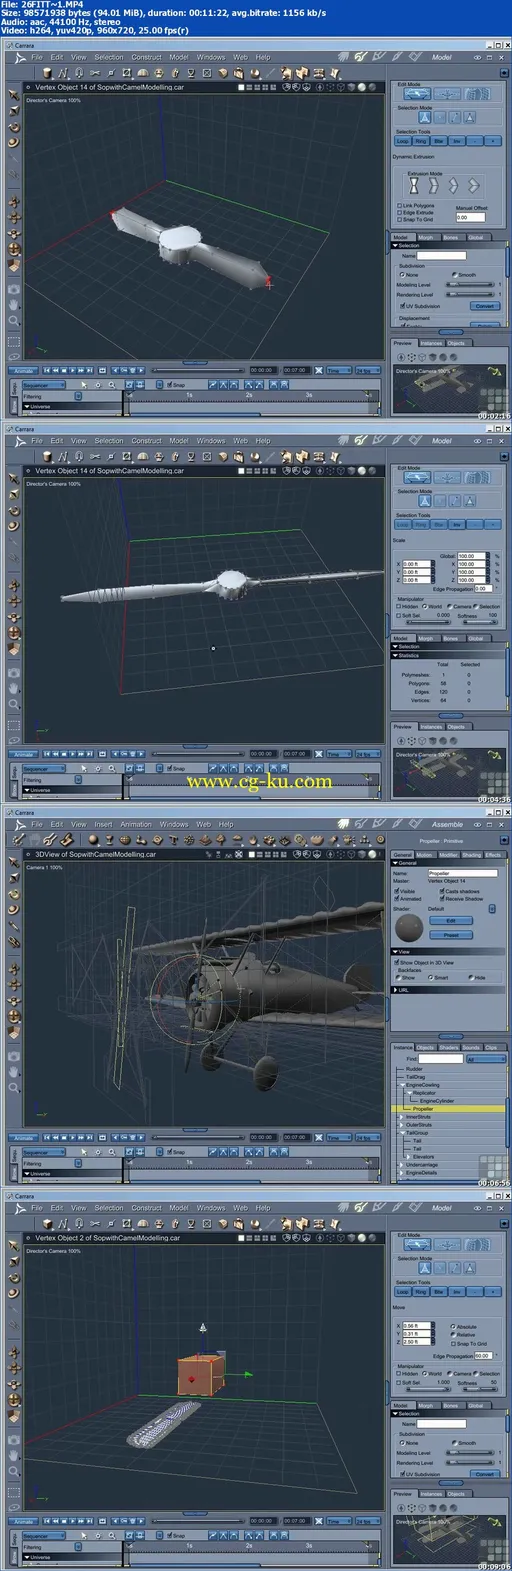
Task: Toggle Soft Sel. checkbox in 04:36 frame
Action: pyautogui.click(x=399, y=615)
